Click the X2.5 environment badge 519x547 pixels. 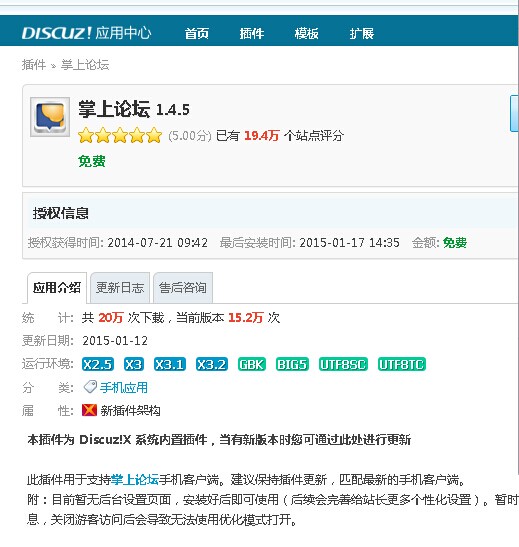pyautogui.click(x=98, y=364)
